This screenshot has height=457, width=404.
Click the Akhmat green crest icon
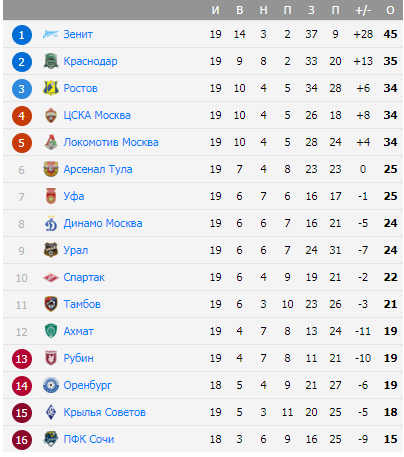[51, 331]
